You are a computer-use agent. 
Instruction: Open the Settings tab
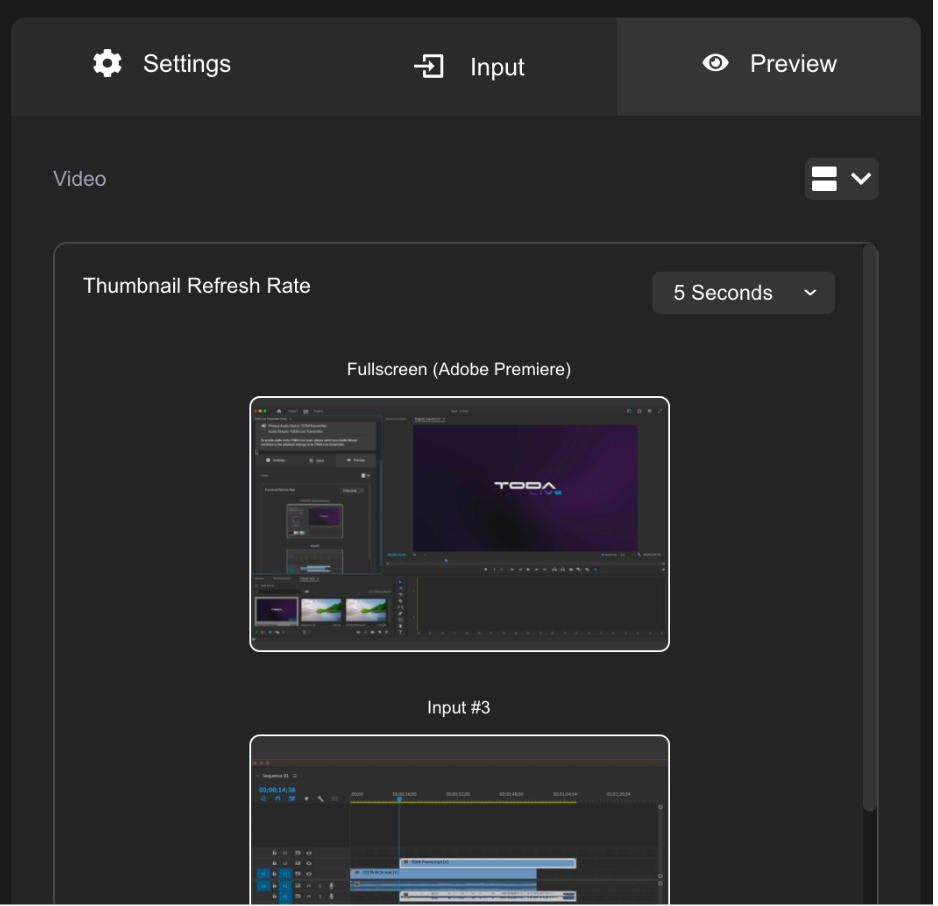click(x=163, y=66)
